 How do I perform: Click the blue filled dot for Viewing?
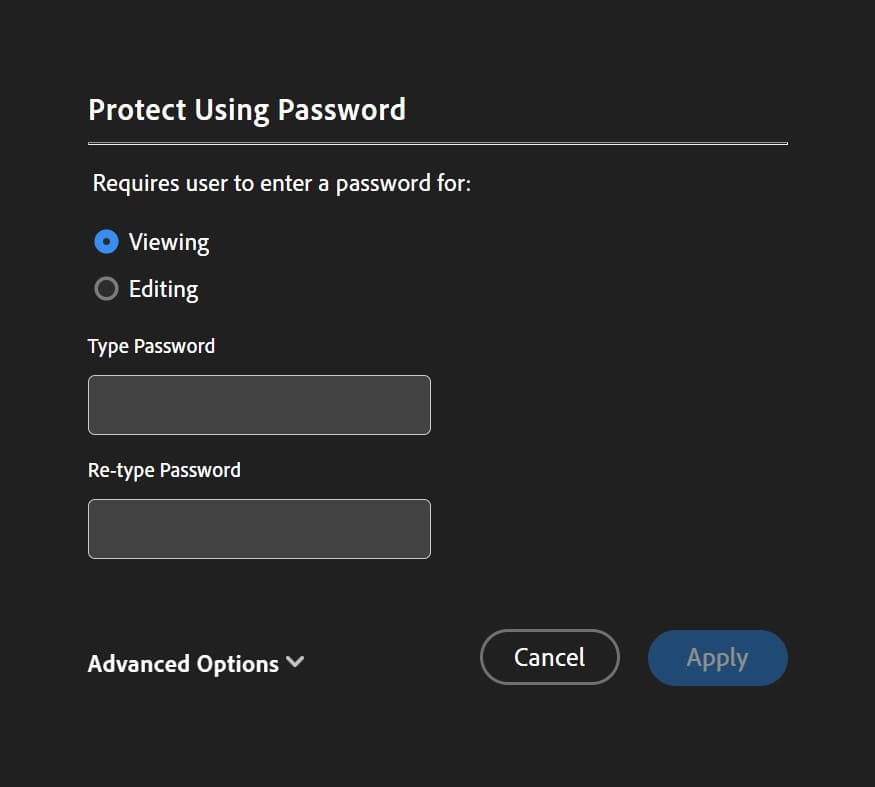pyautogui.click(x=106, y=242)
